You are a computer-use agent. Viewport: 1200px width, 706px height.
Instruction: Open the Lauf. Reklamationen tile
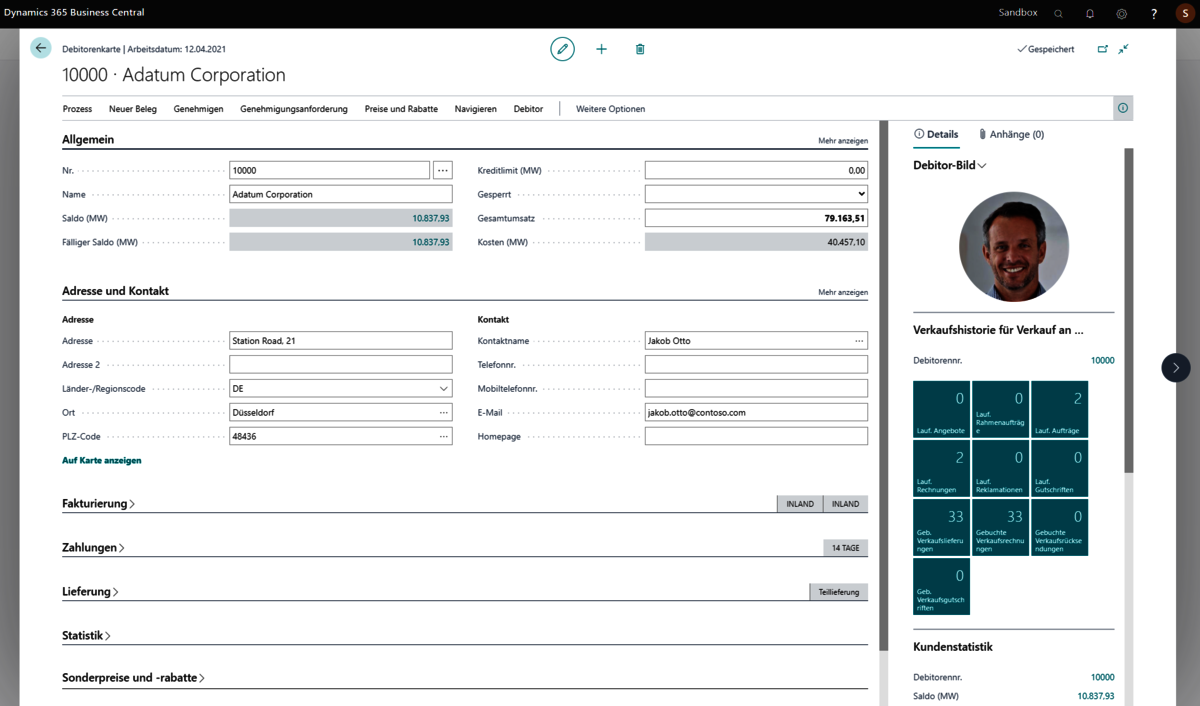click(x=1001, y=468)
